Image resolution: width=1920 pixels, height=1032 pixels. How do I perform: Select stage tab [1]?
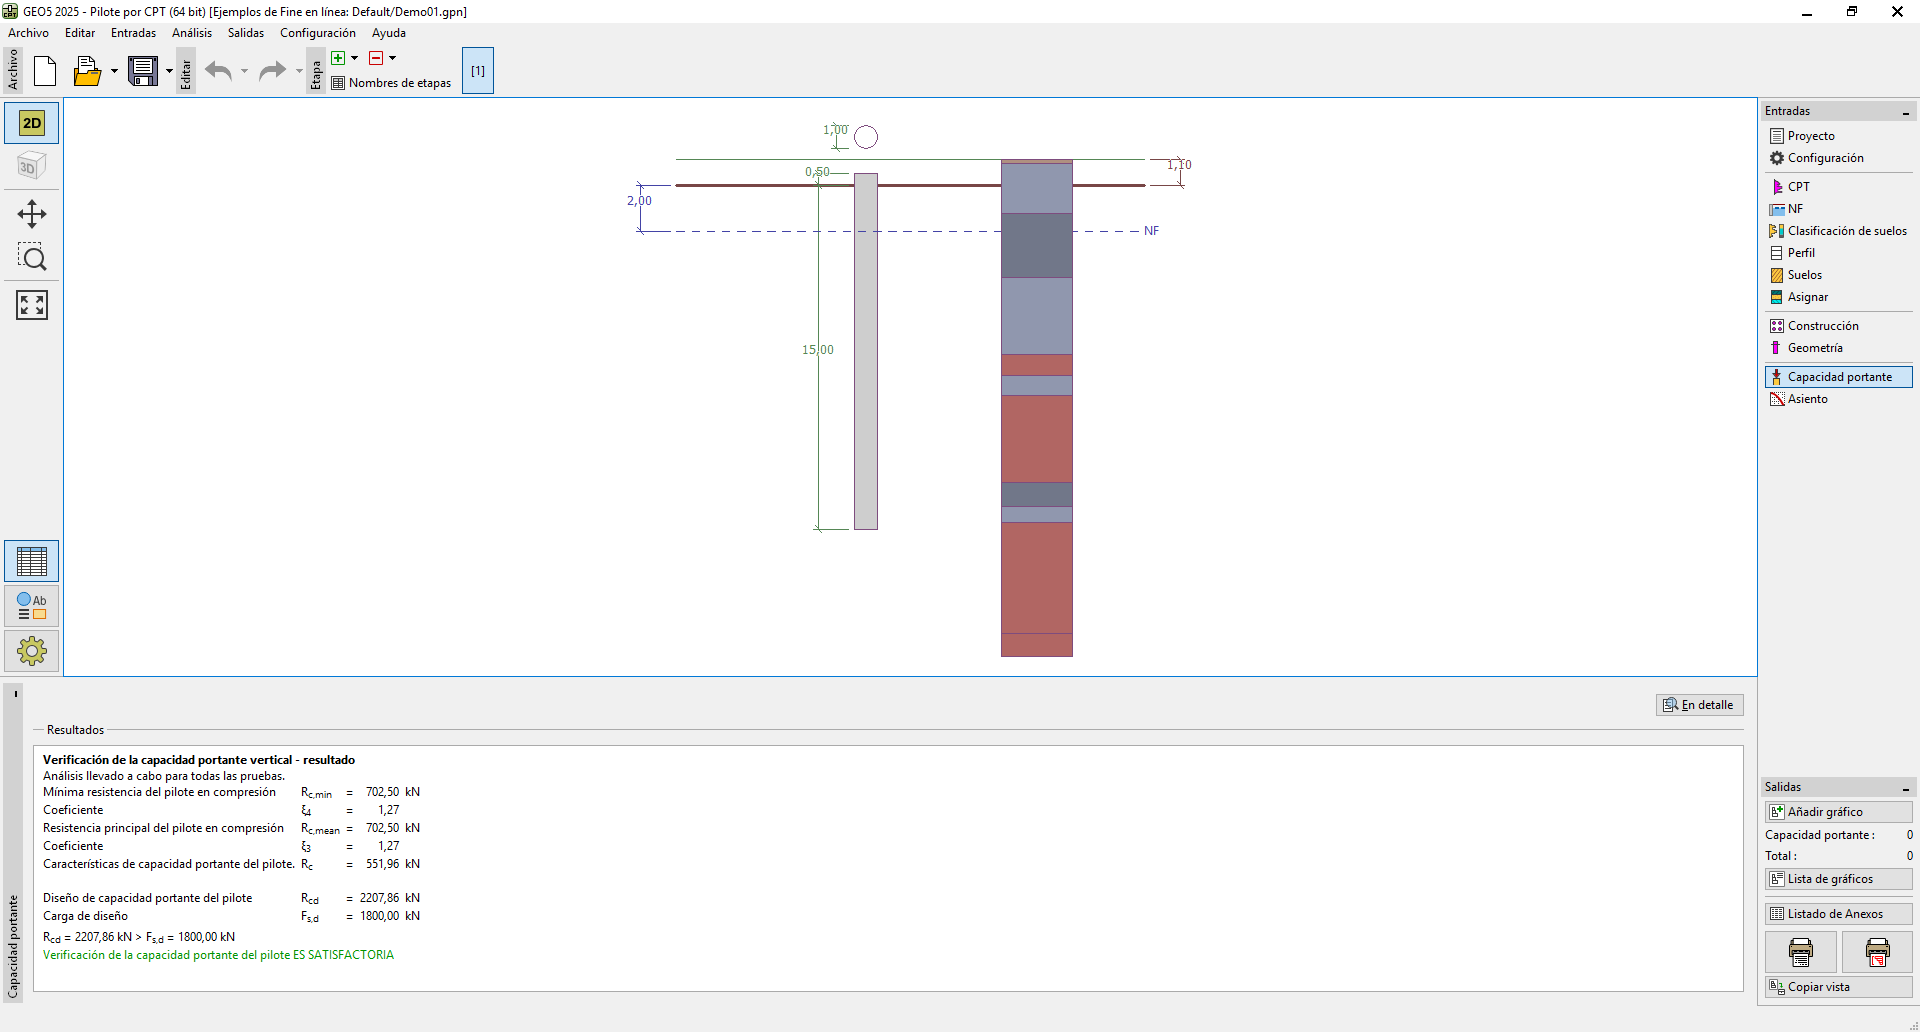click(478, 71)
